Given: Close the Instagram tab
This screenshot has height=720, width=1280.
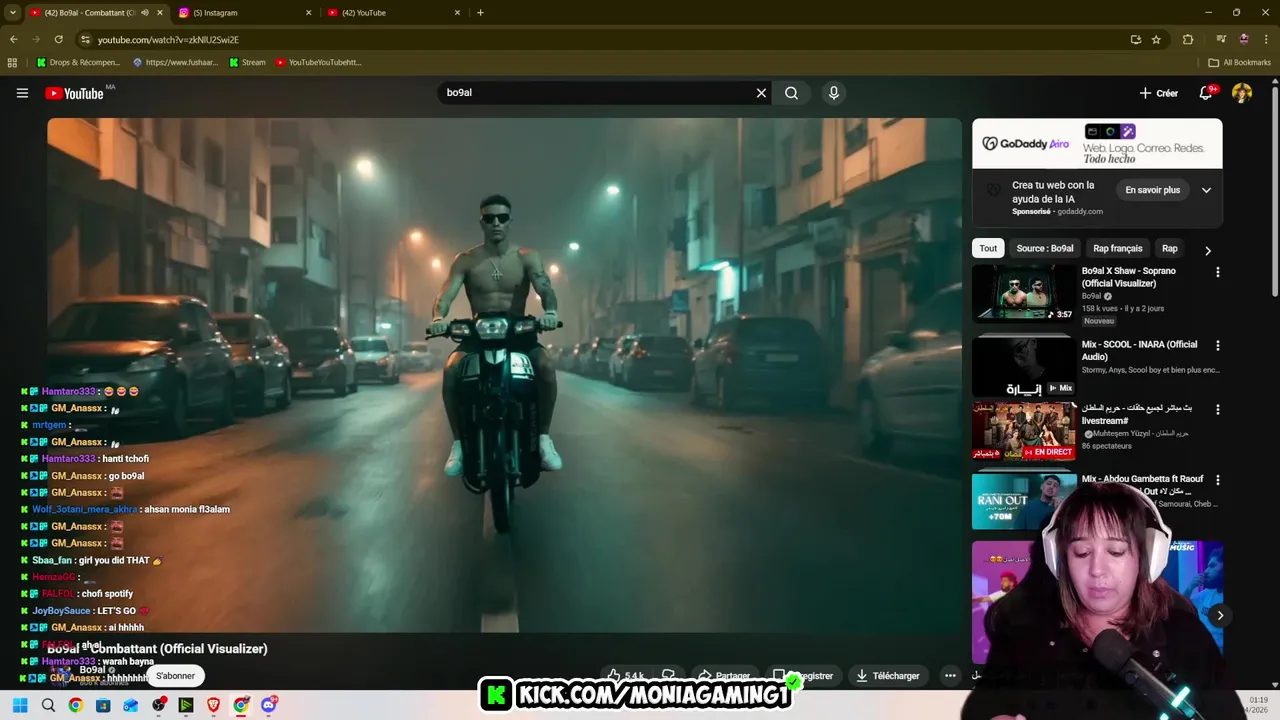Looking at the screenshot, I should coord(308,13).
